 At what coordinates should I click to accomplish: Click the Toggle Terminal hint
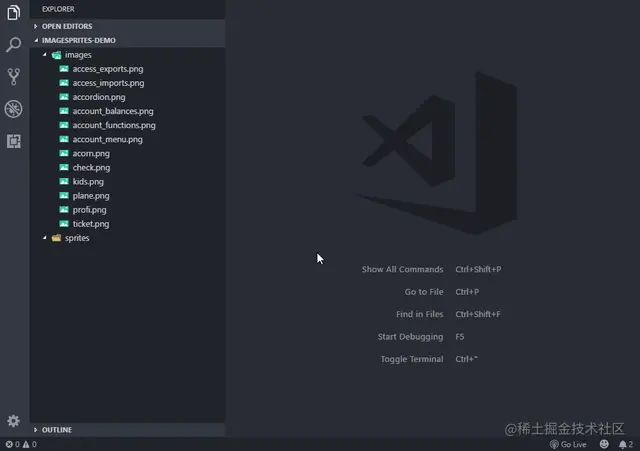pyautogui.click(x=412, y=359)
